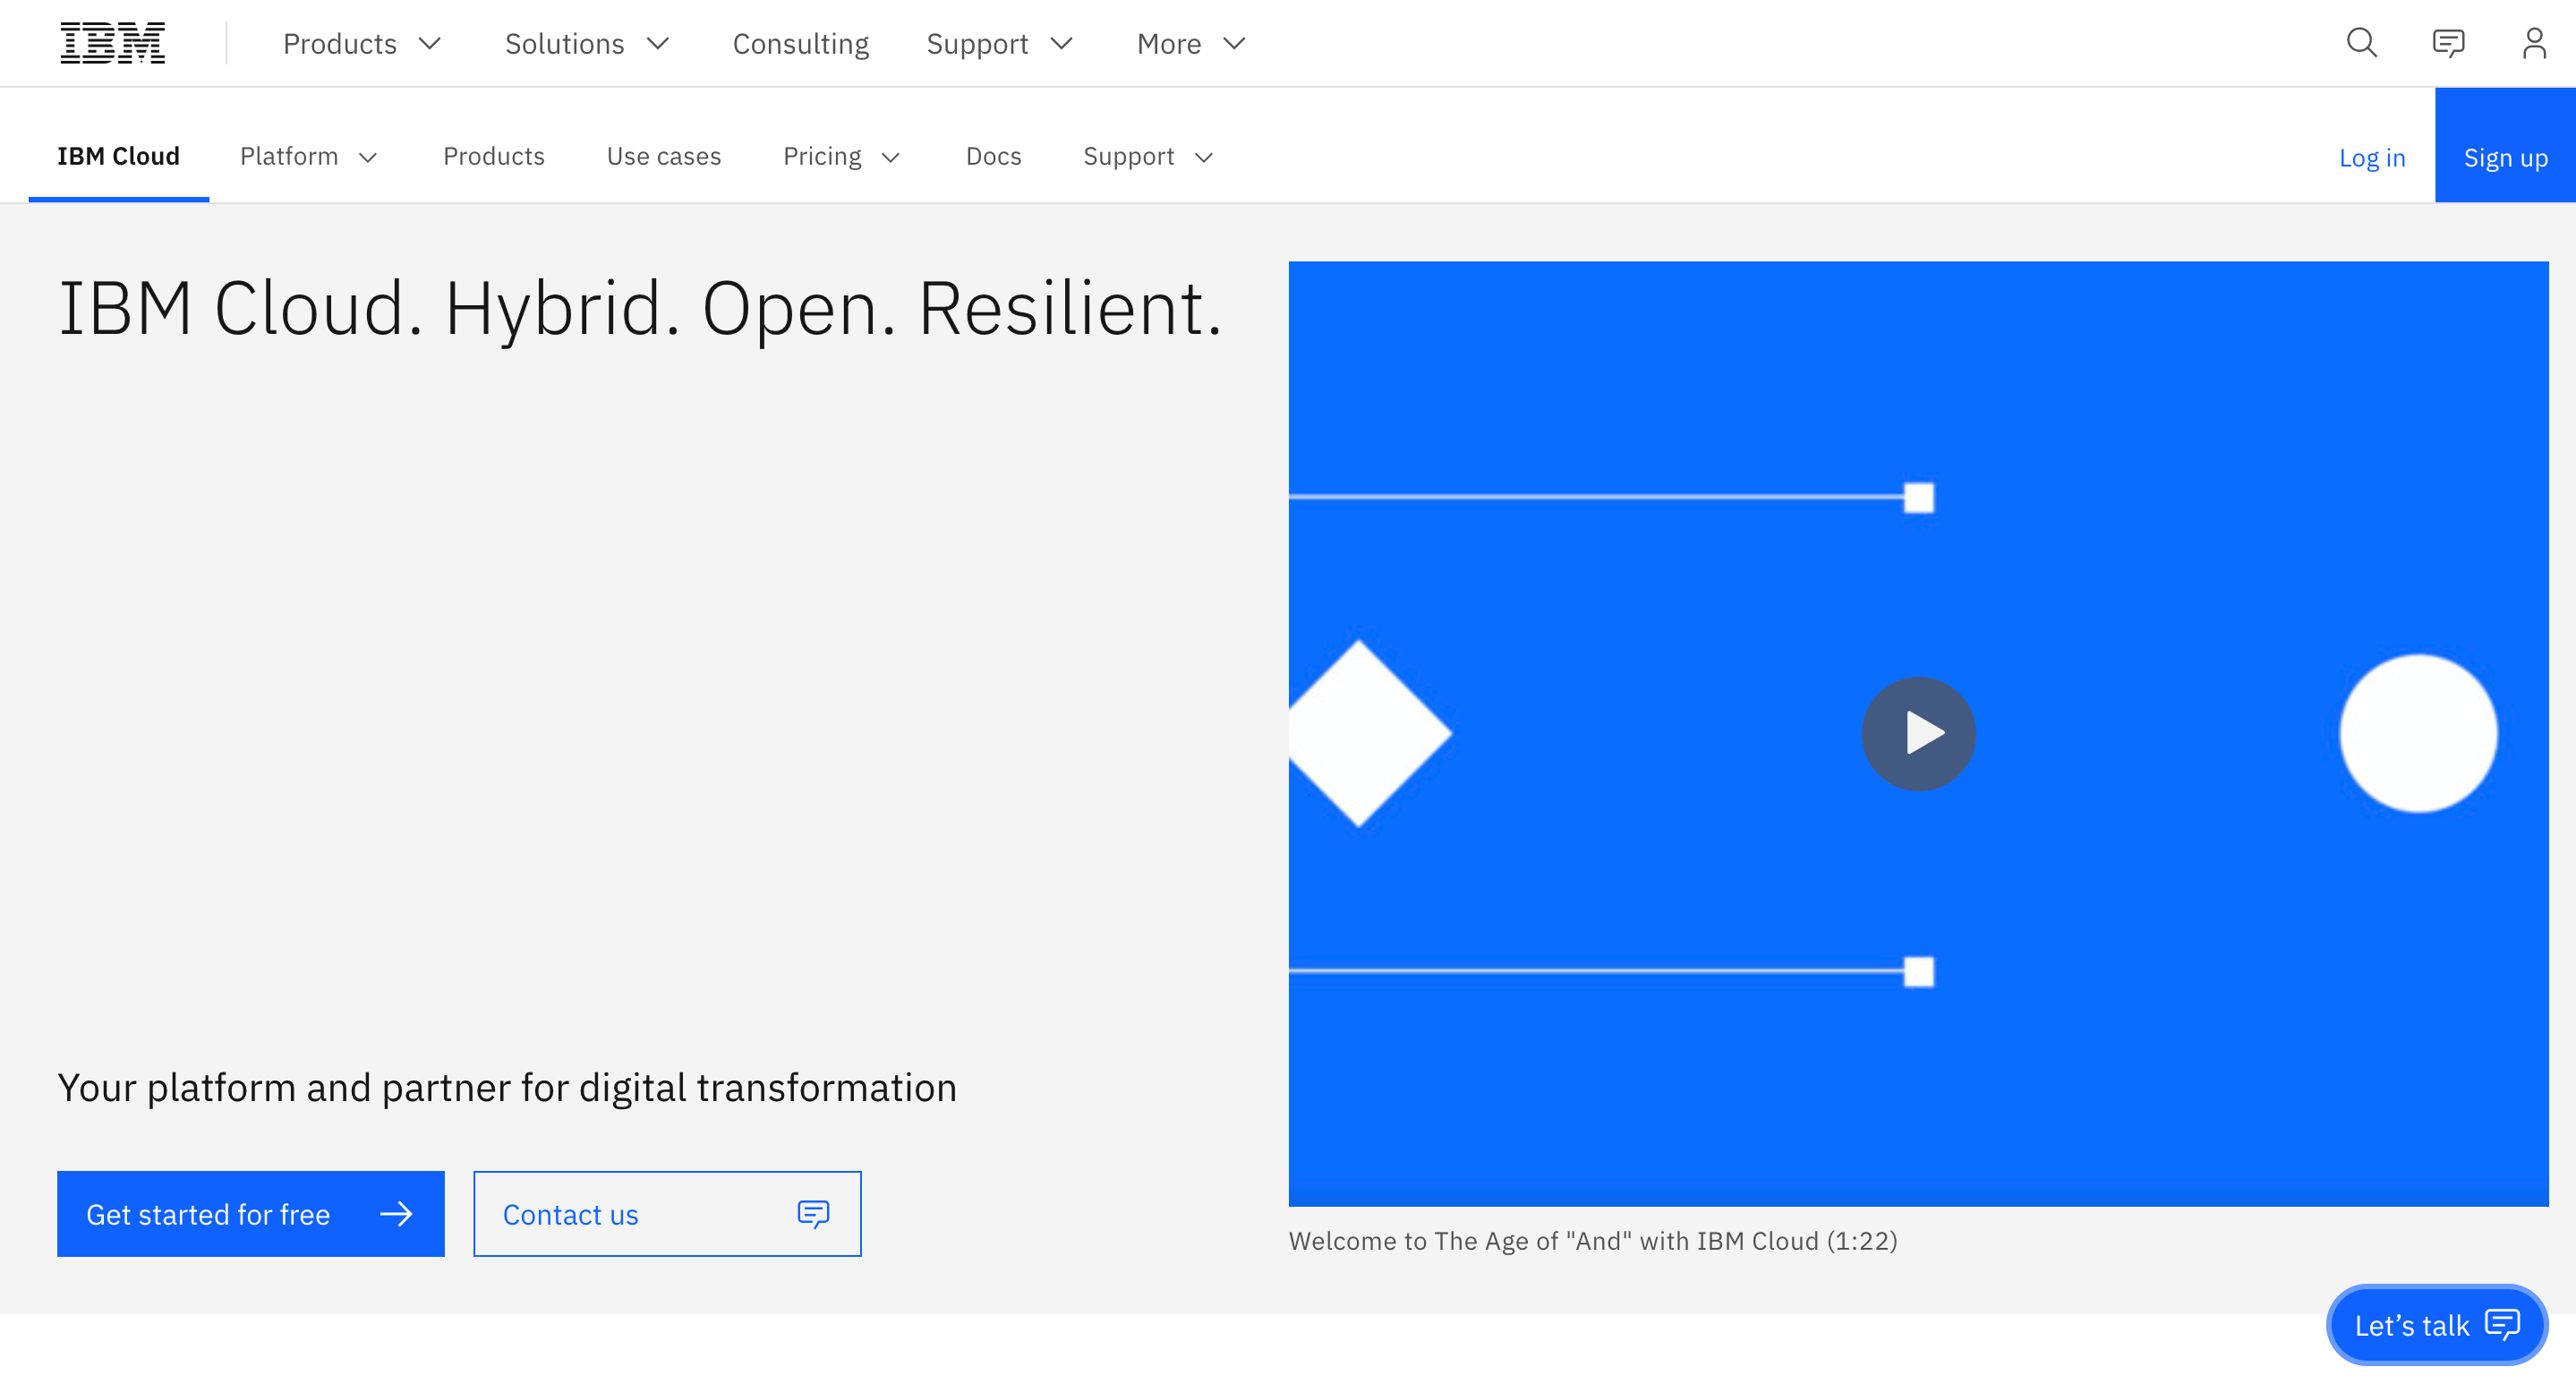
Task: Expand the Platform dropdown
Action: coord(308,156)
